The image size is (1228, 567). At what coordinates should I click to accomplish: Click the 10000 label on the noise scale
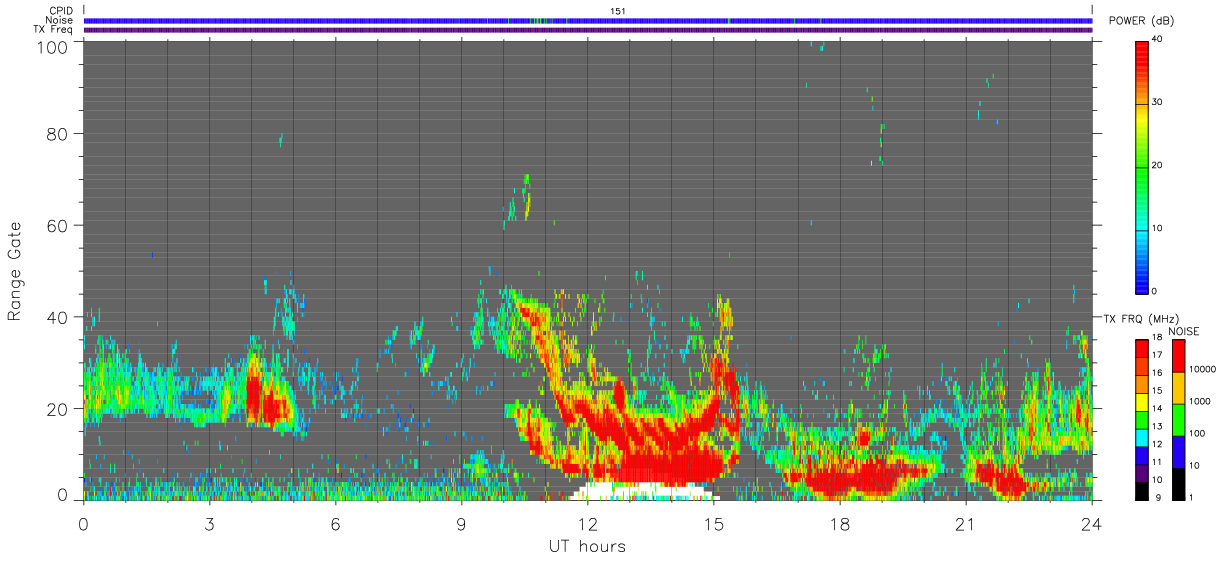point(1201,369)
